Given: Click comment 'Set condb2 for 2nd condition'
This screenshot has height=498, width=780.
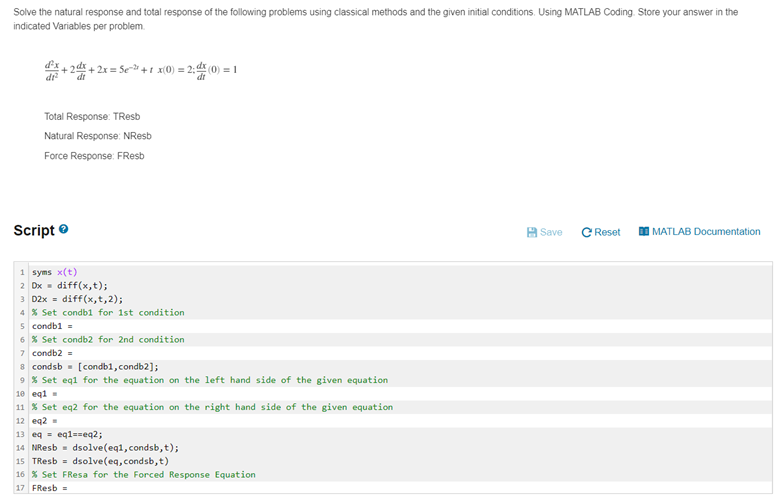Looking at the screenshot, I should coord(108,339).
